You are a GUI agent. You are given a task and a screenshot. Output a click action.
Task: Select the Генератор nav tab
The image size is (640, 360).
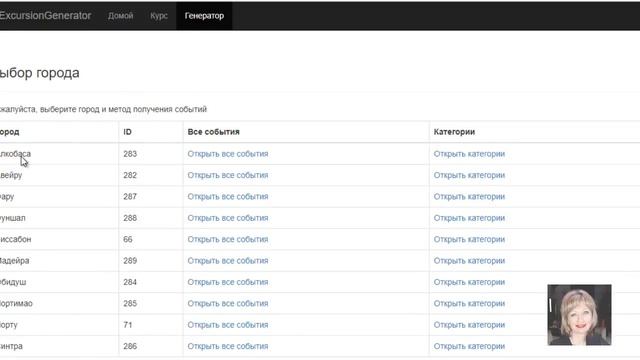click(x=204, y=16)
